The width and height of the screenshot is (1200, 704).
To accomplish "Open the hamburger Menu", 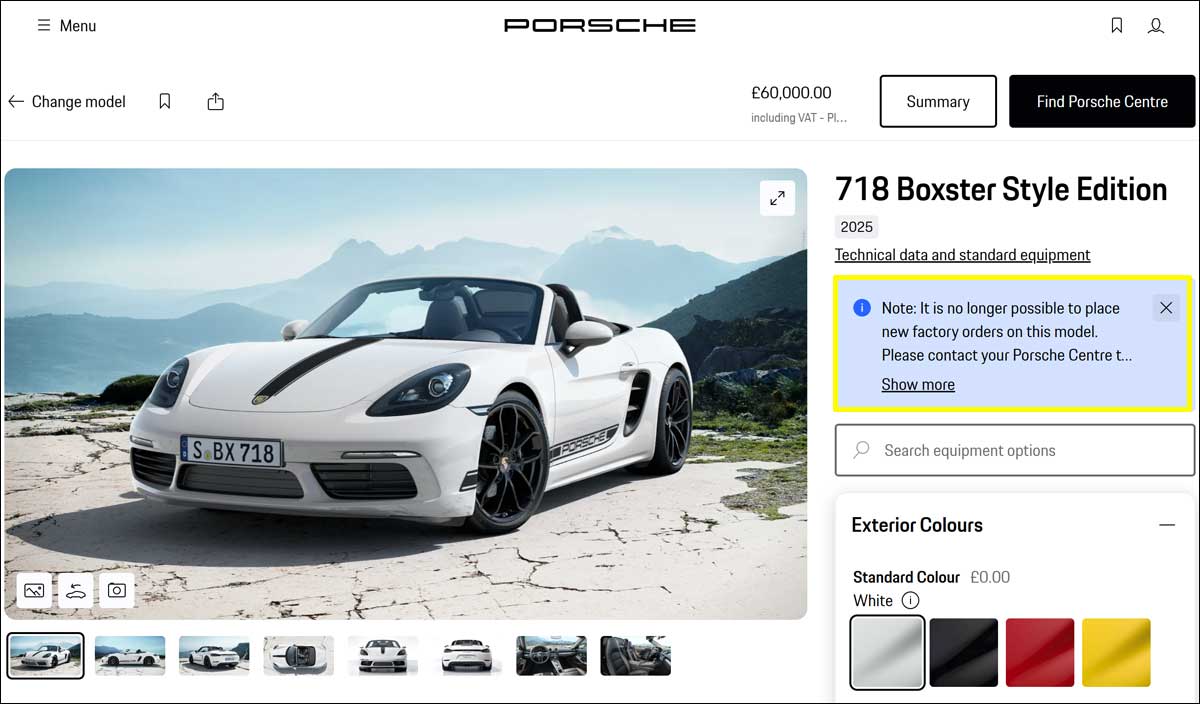I will 66,26.
